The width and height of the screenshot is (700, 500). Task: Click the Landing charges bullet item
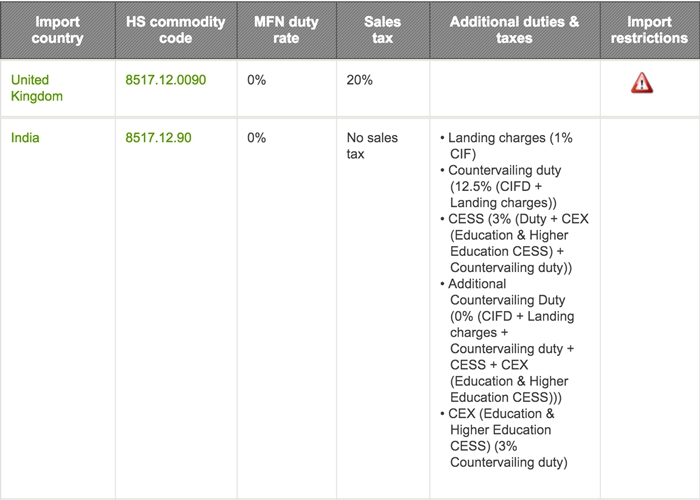(x=511, y=146)
